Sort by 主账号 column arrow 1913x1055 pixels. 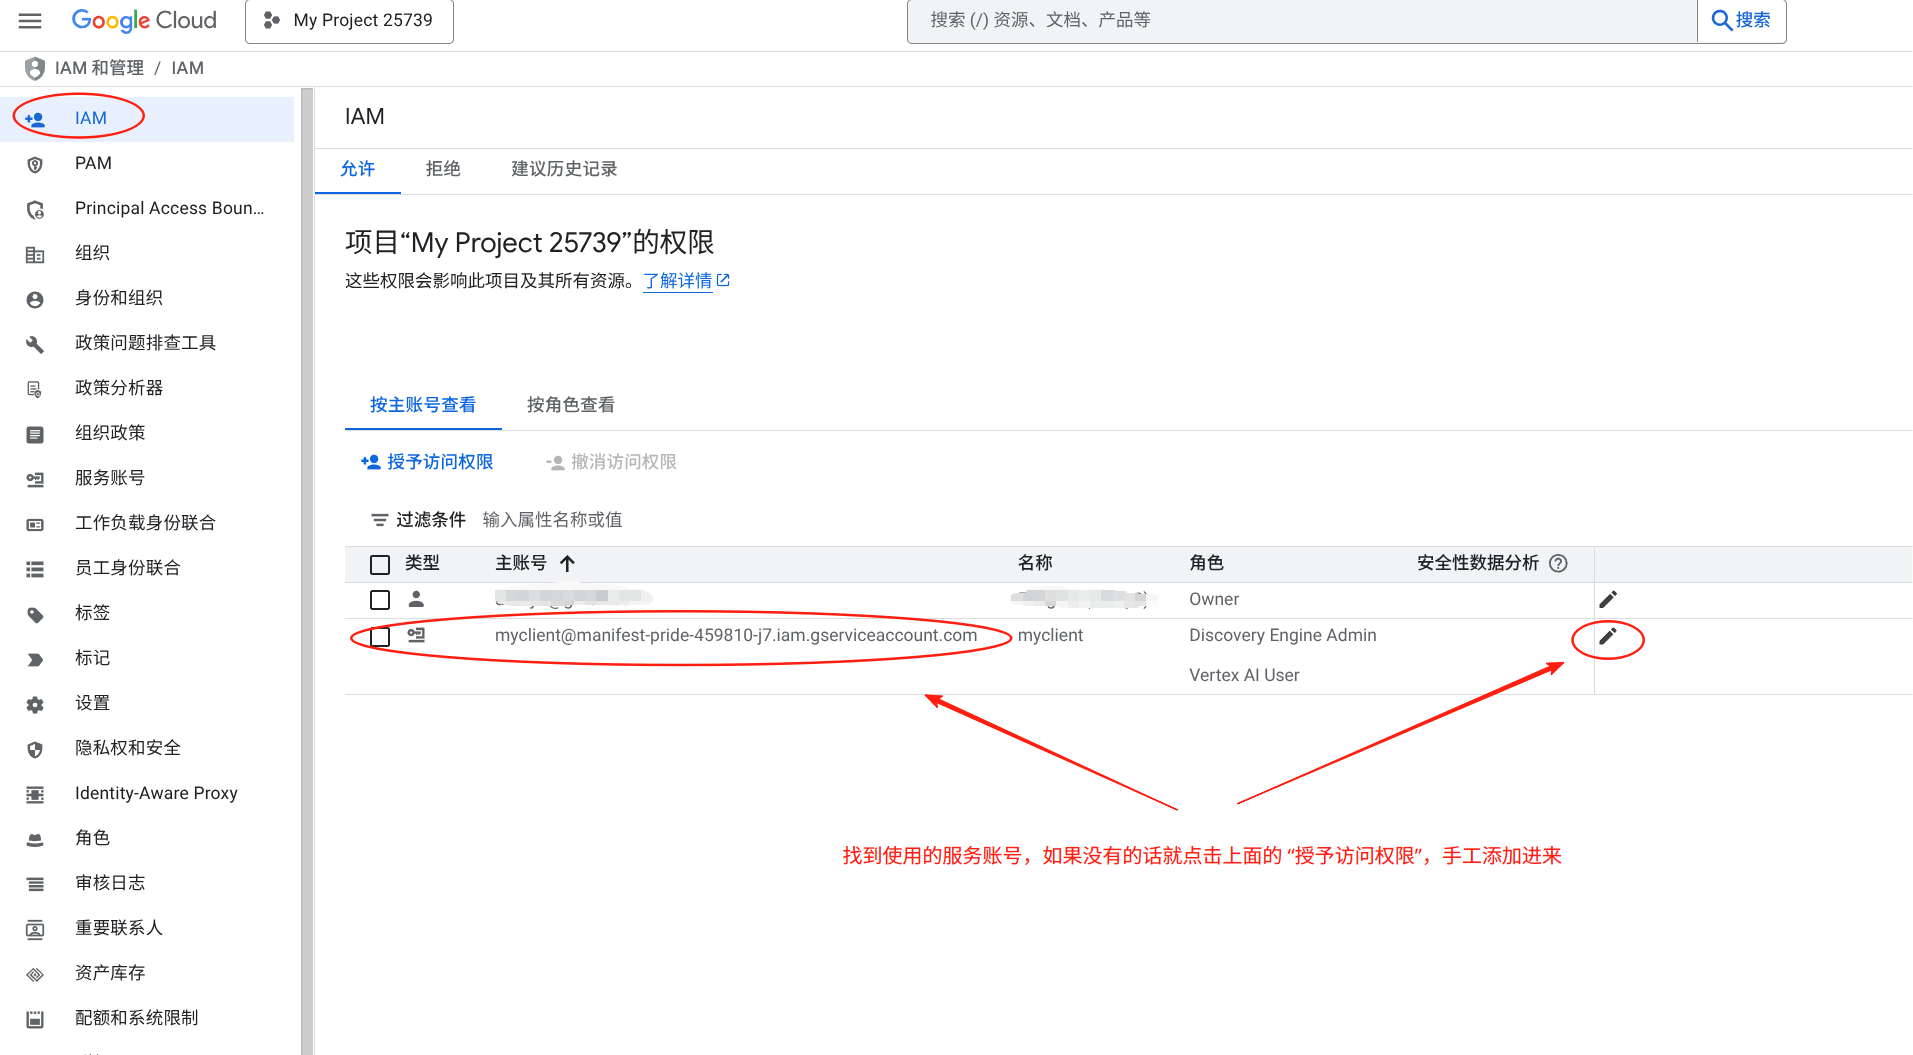[x=568, y=564]
